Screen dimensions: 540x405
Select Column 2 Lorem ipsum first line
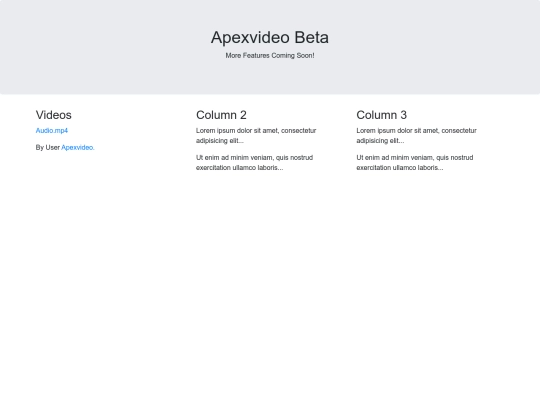tap(256, 131)
